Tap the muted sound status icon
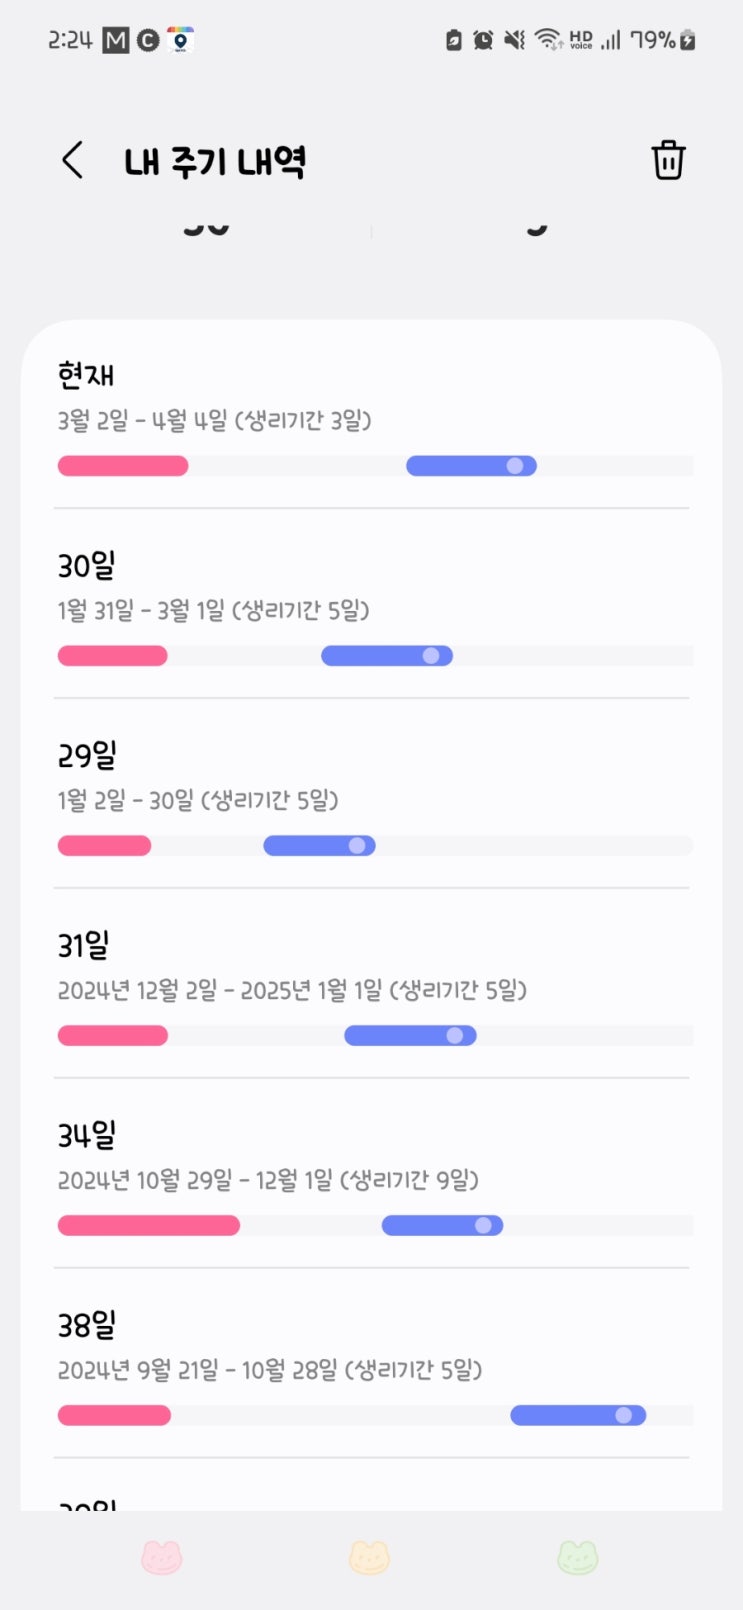 (x=514, y=40)
